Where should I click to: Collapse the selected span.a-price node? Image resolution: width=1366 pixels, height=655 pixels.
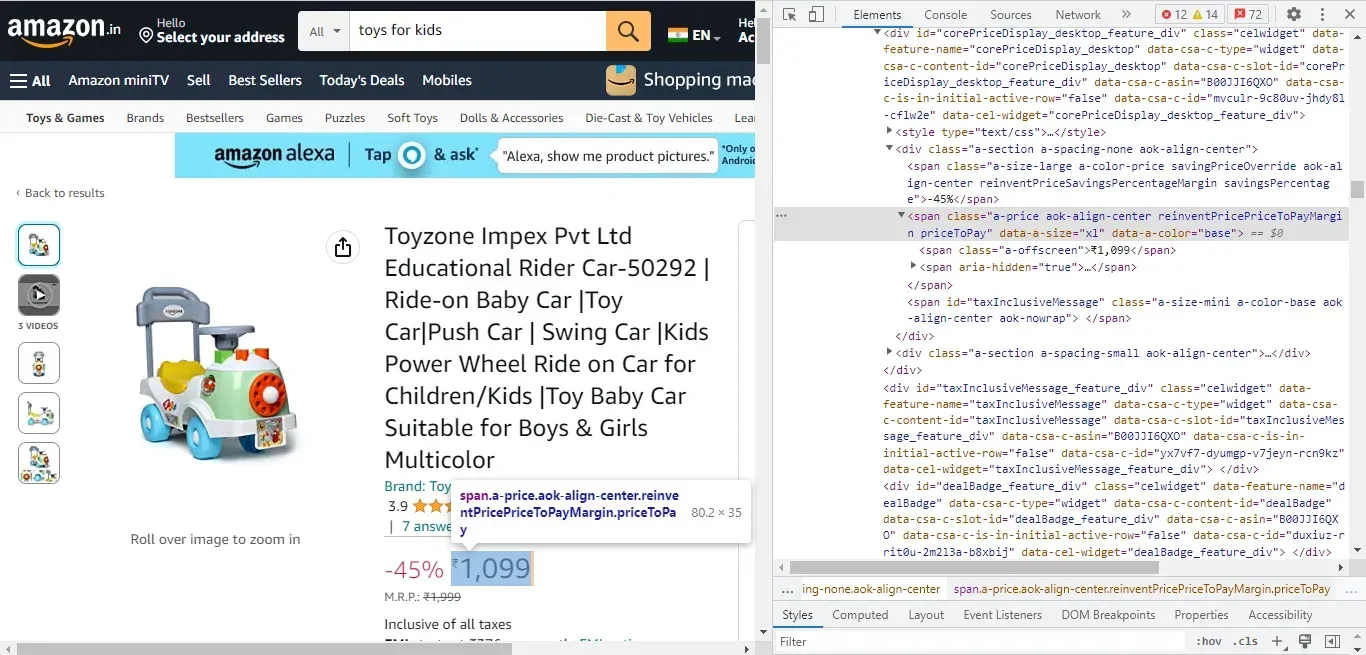[901, 216]
